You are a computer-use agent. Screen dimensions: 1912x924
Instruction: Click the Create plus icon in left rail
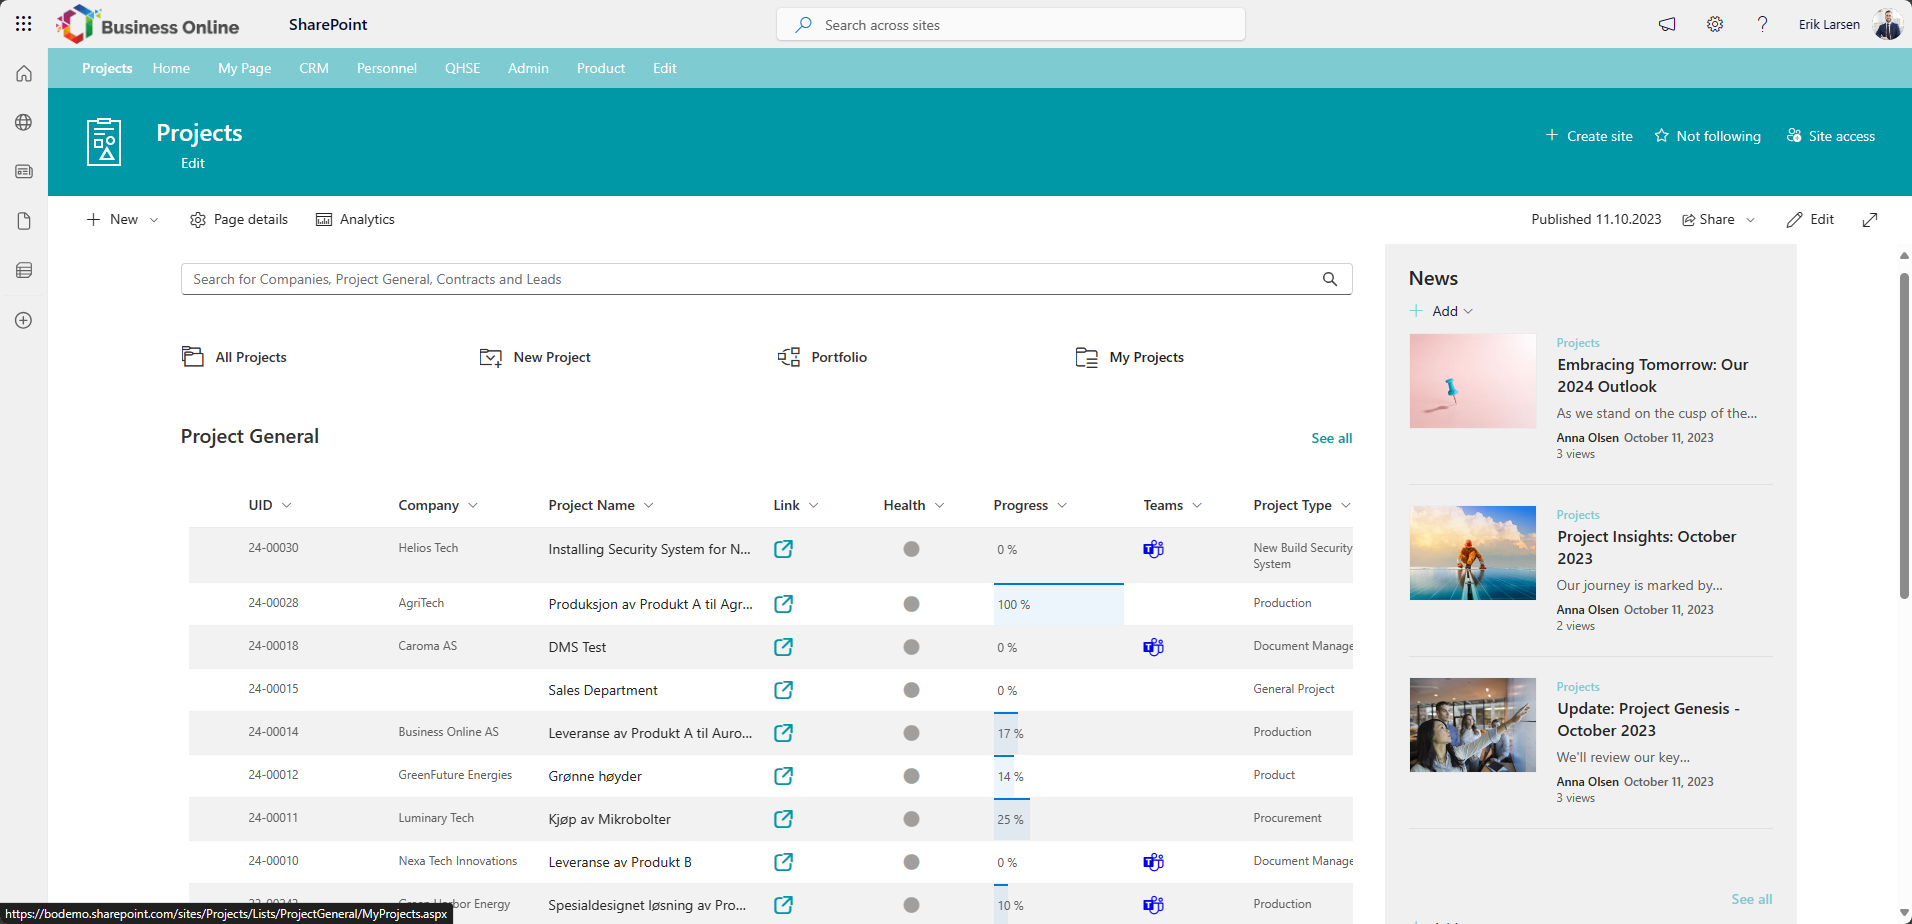point(24,320)
